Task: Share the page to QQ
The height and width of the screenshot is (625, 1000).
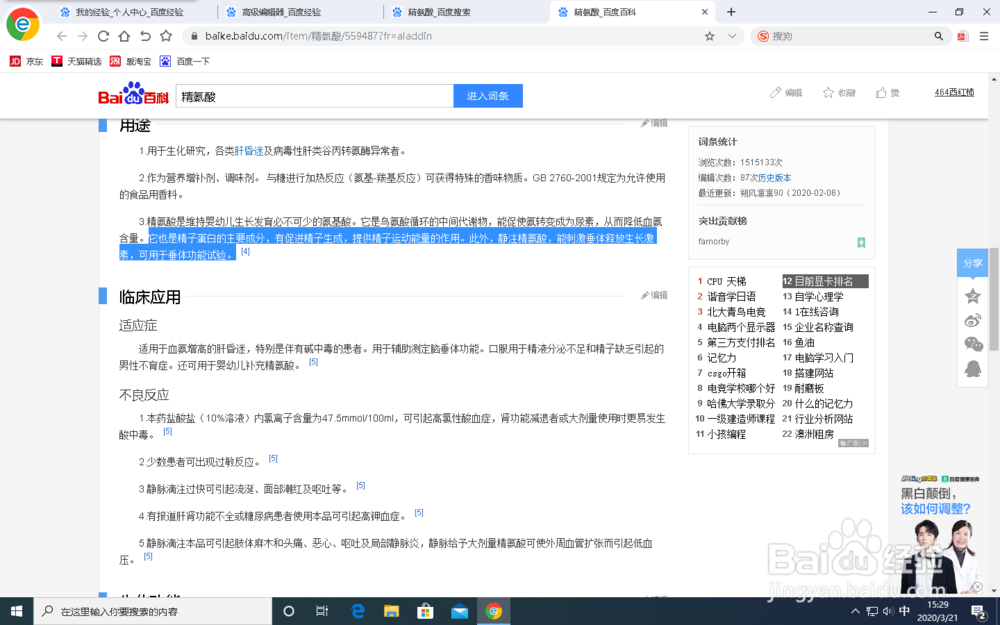Action: (x=972, y=368)
